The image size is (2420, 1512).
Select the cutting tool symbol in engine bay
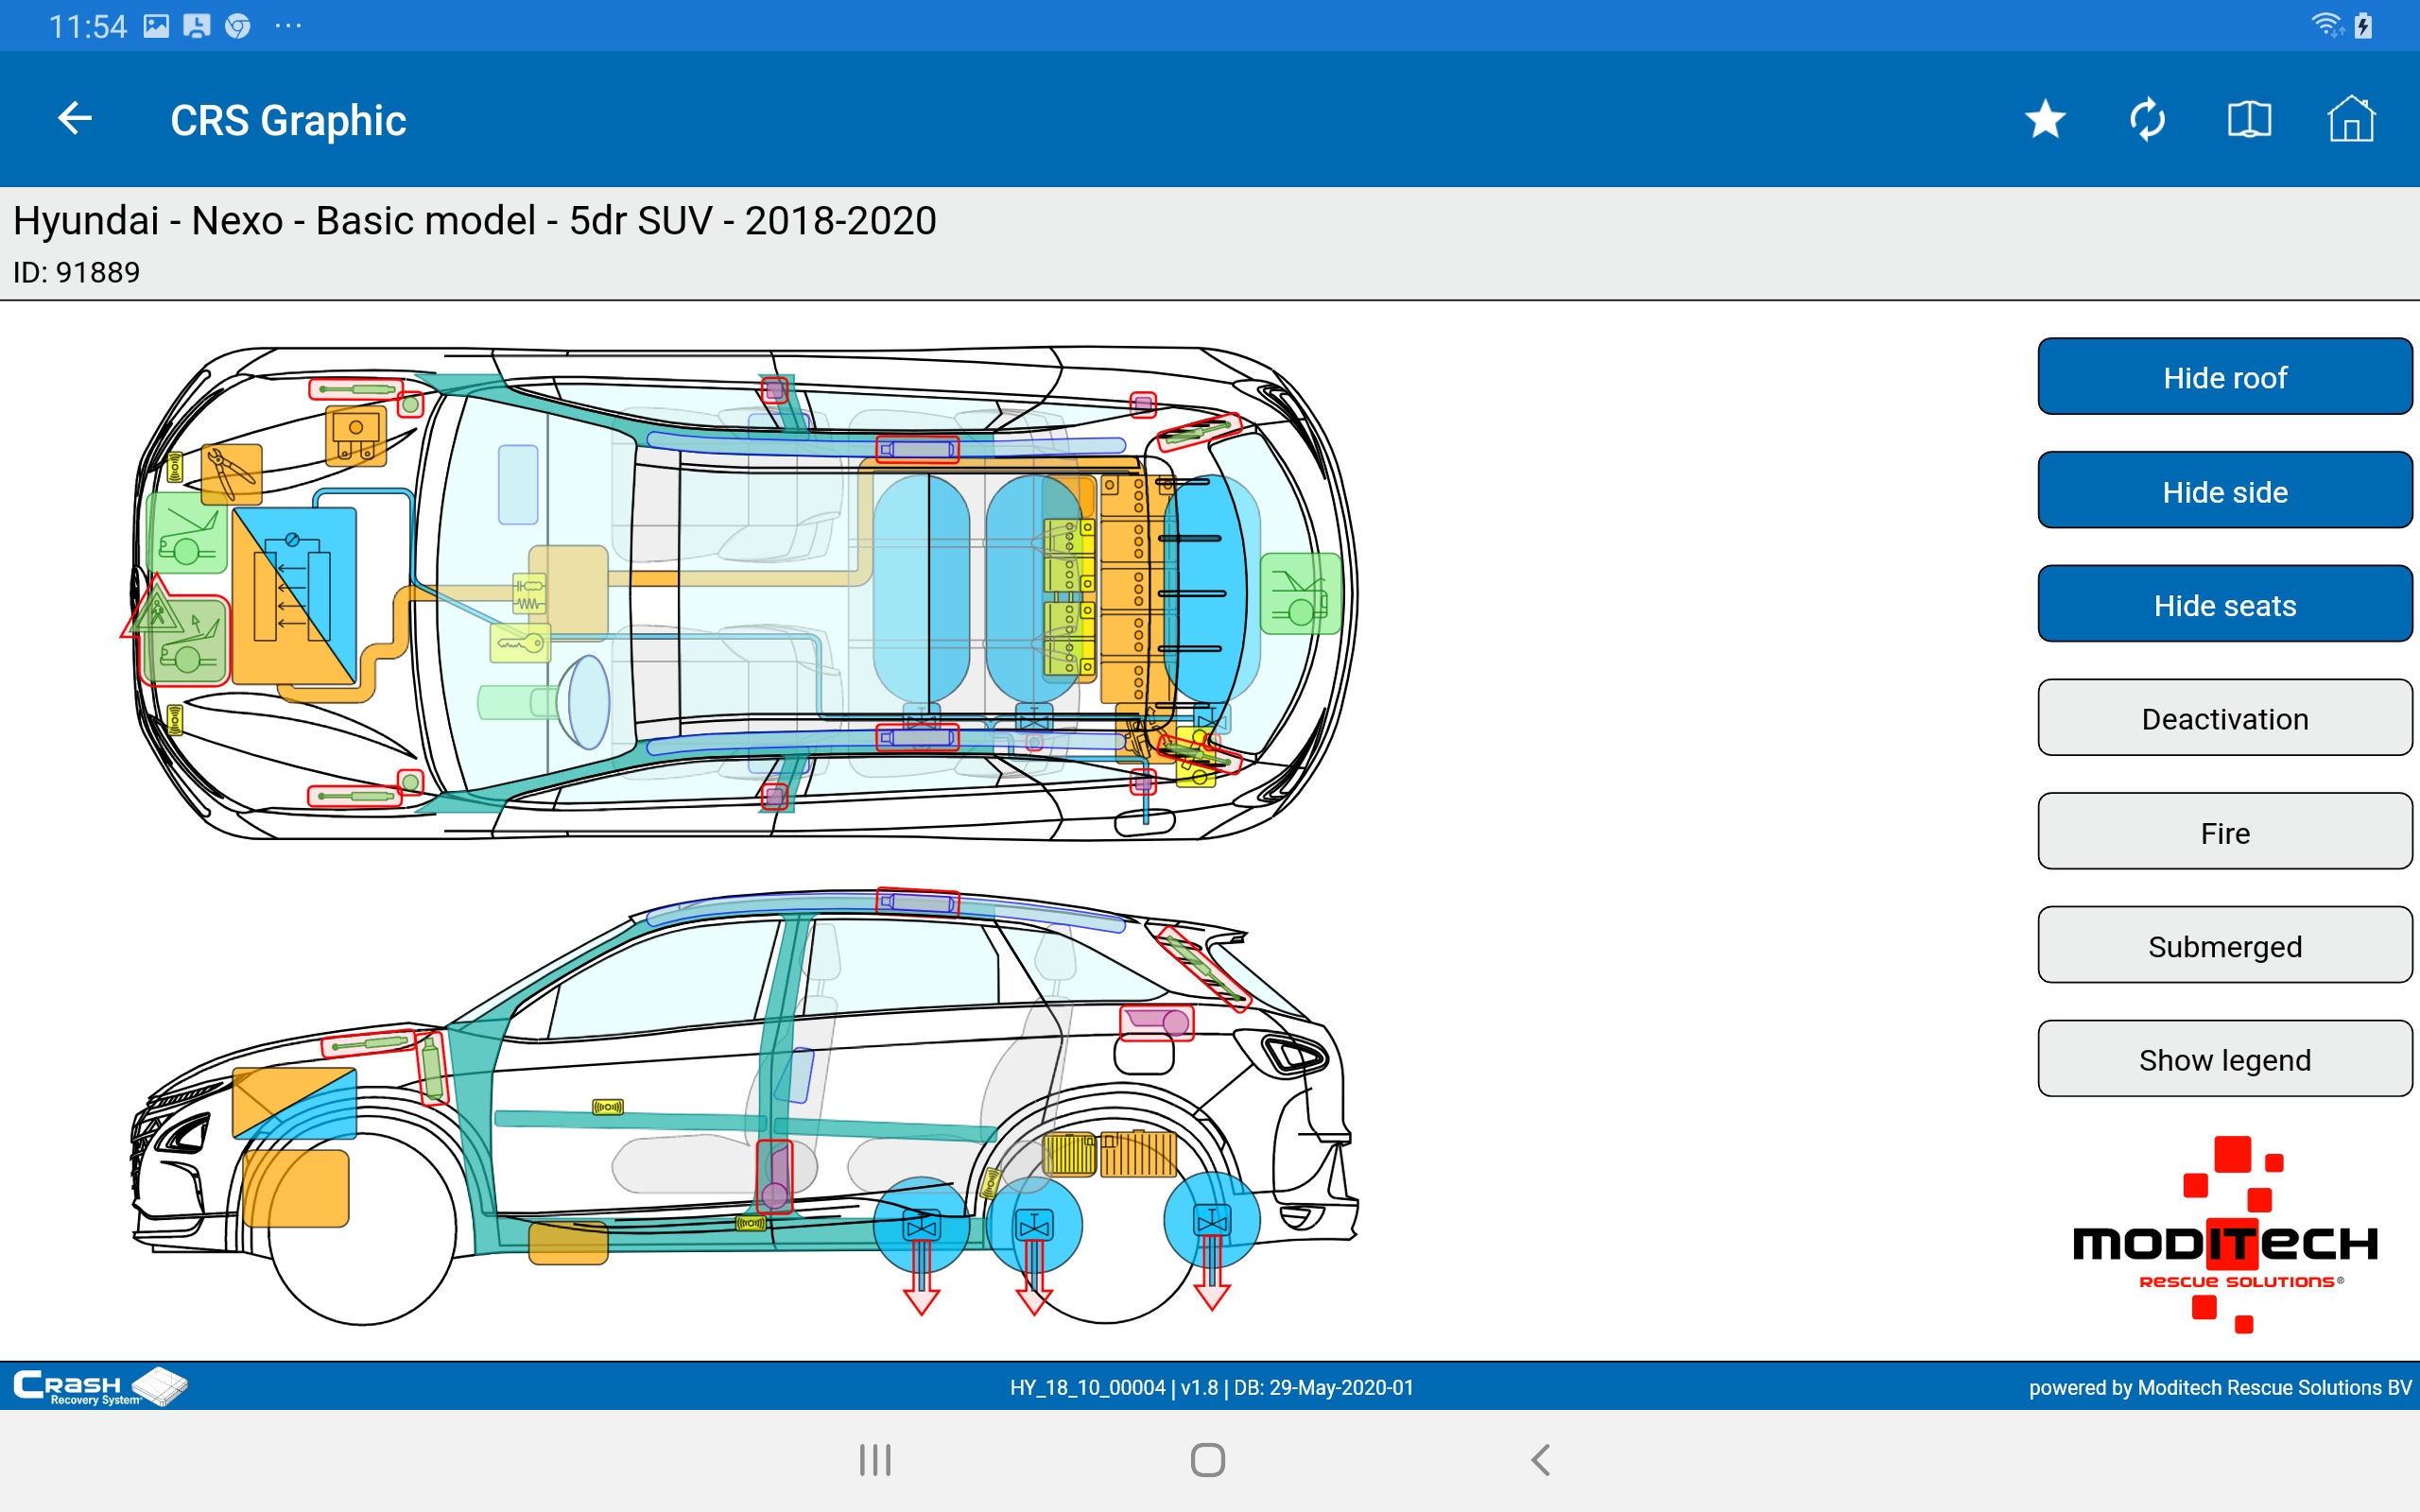[232, 474]
